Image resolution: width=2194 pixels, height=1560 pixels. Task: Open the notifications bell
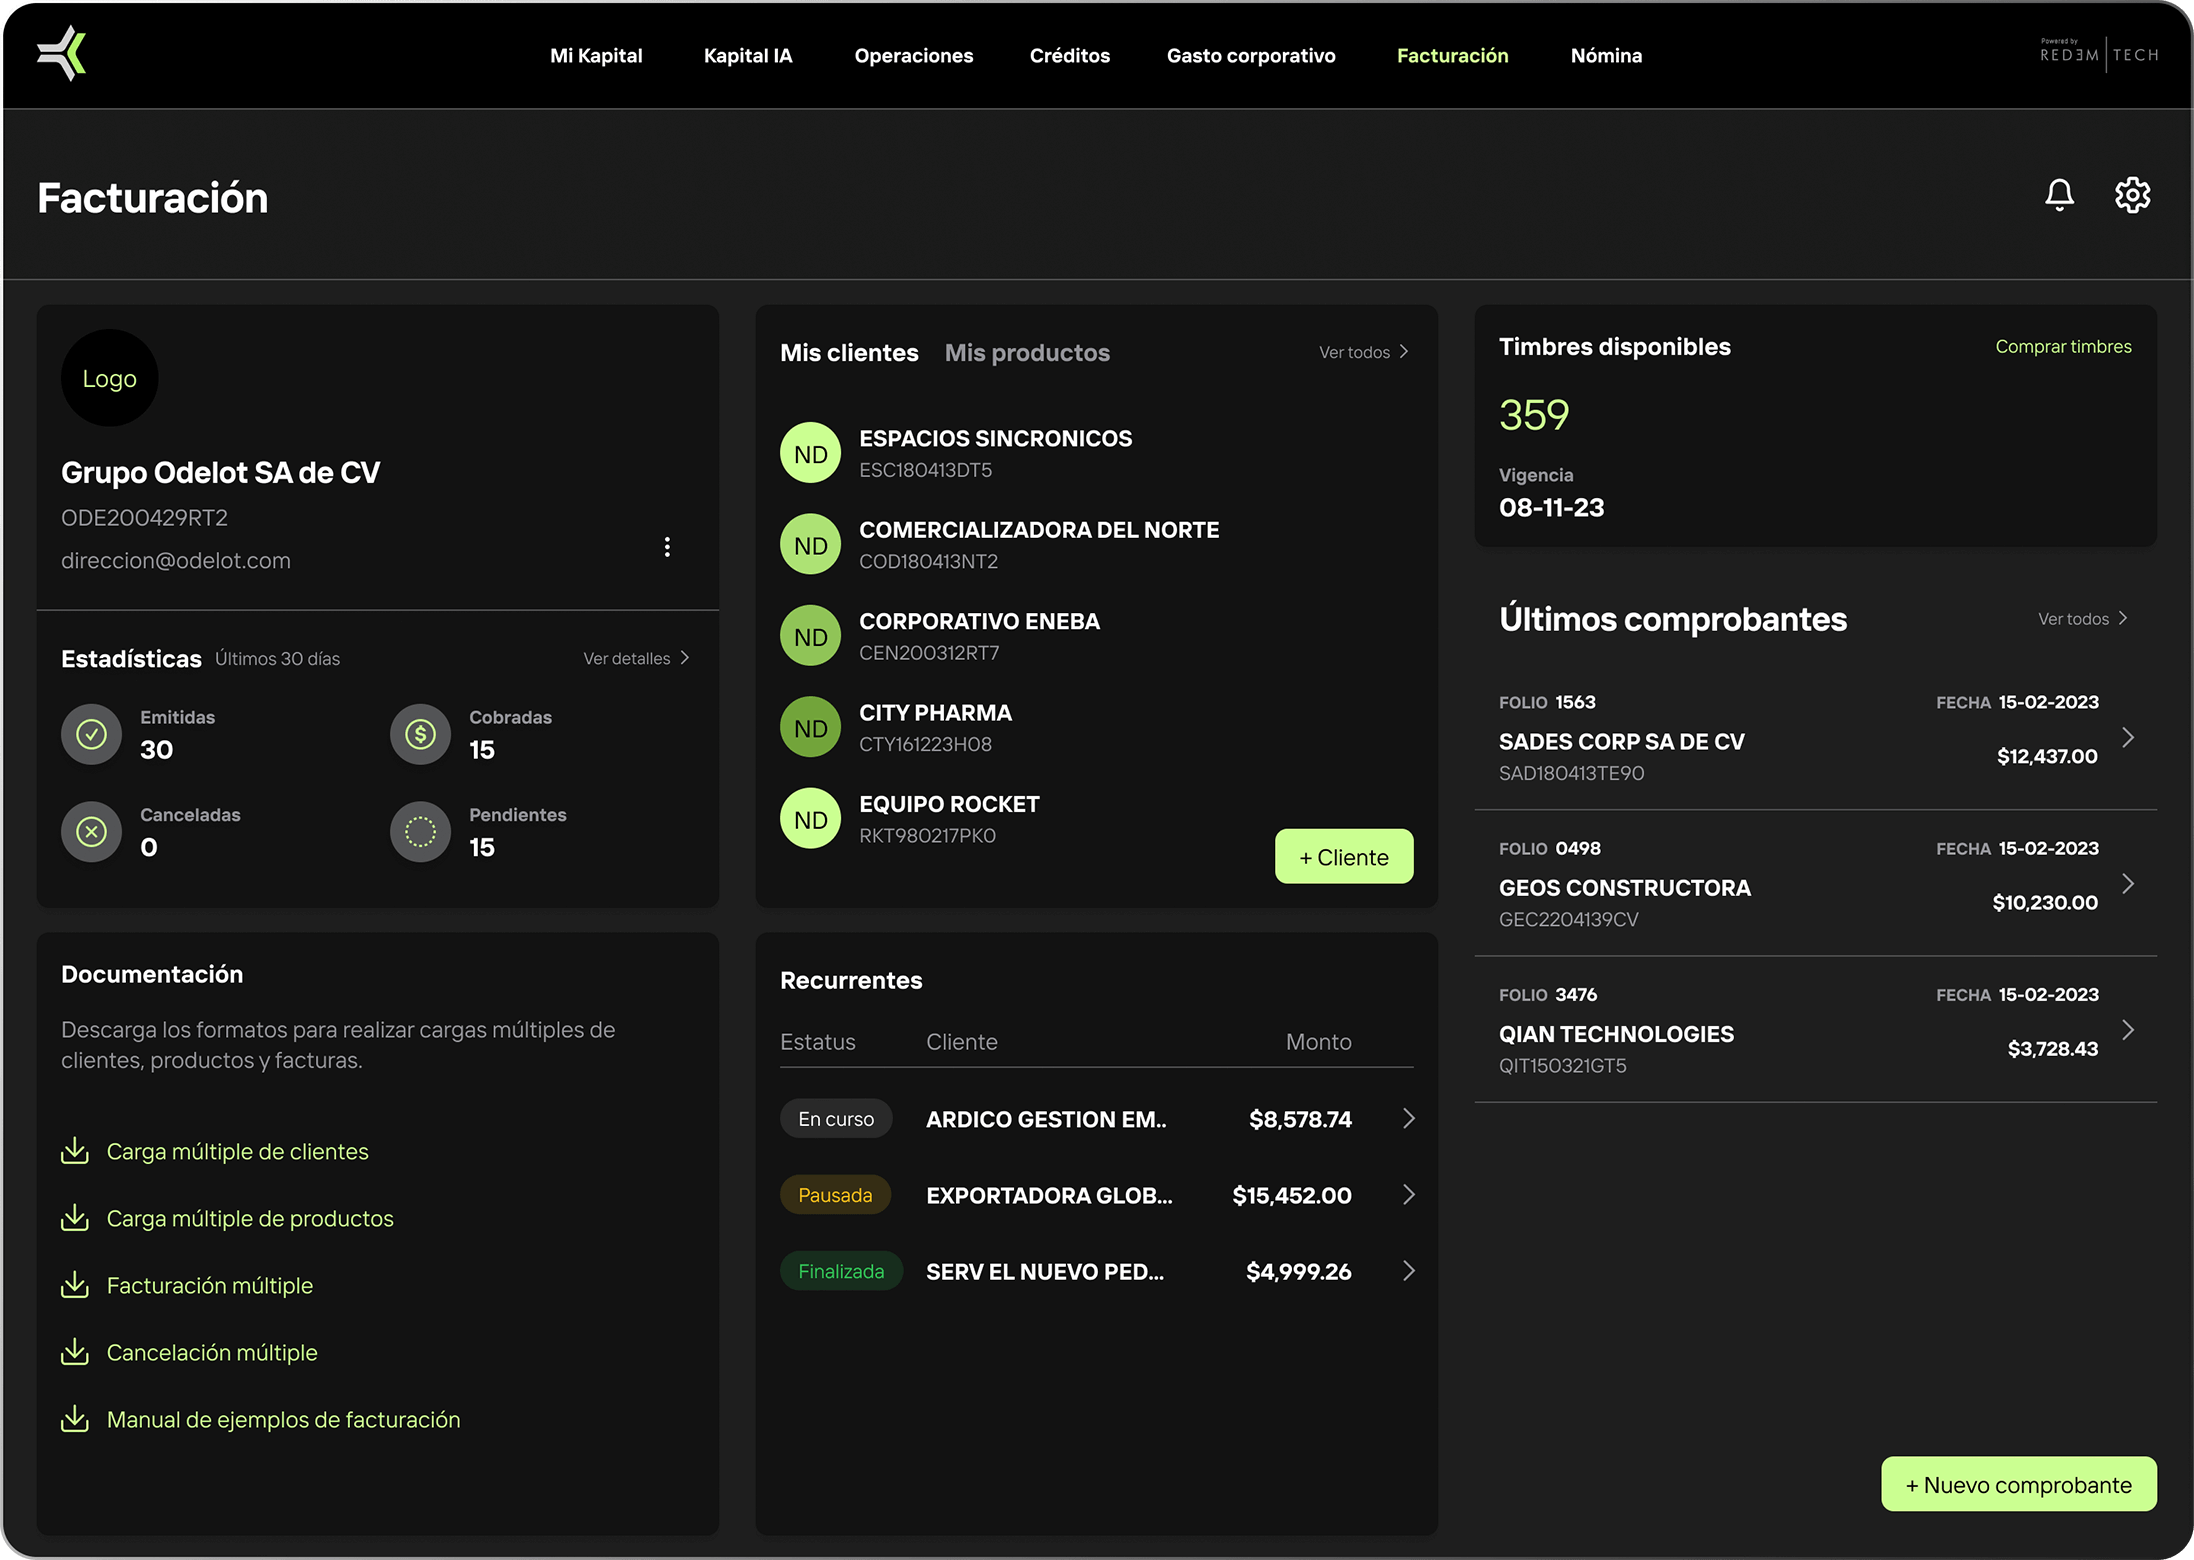[x=2059, y=194]
